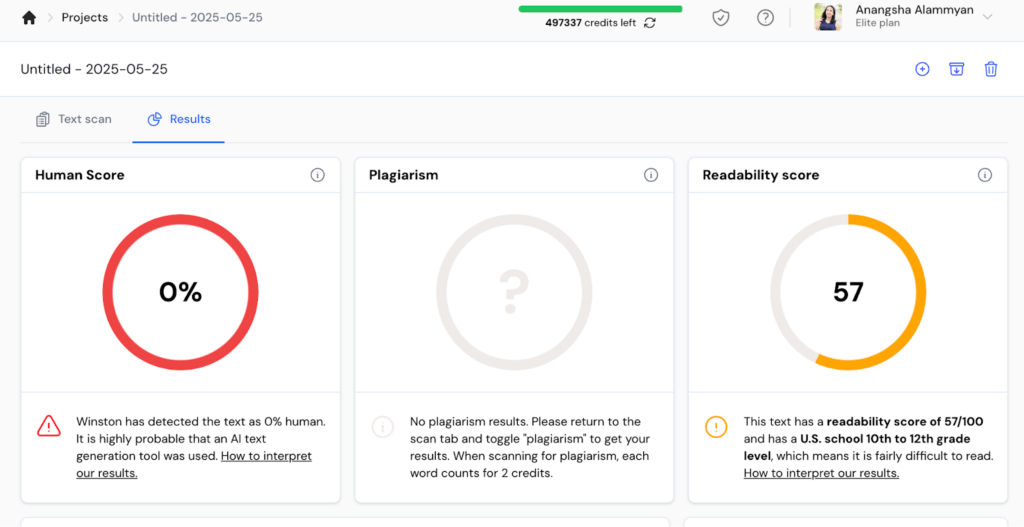The height and width of the screenshot is (527, 1024).
Task: Show info for Human Score card
Action: point(318,175)
